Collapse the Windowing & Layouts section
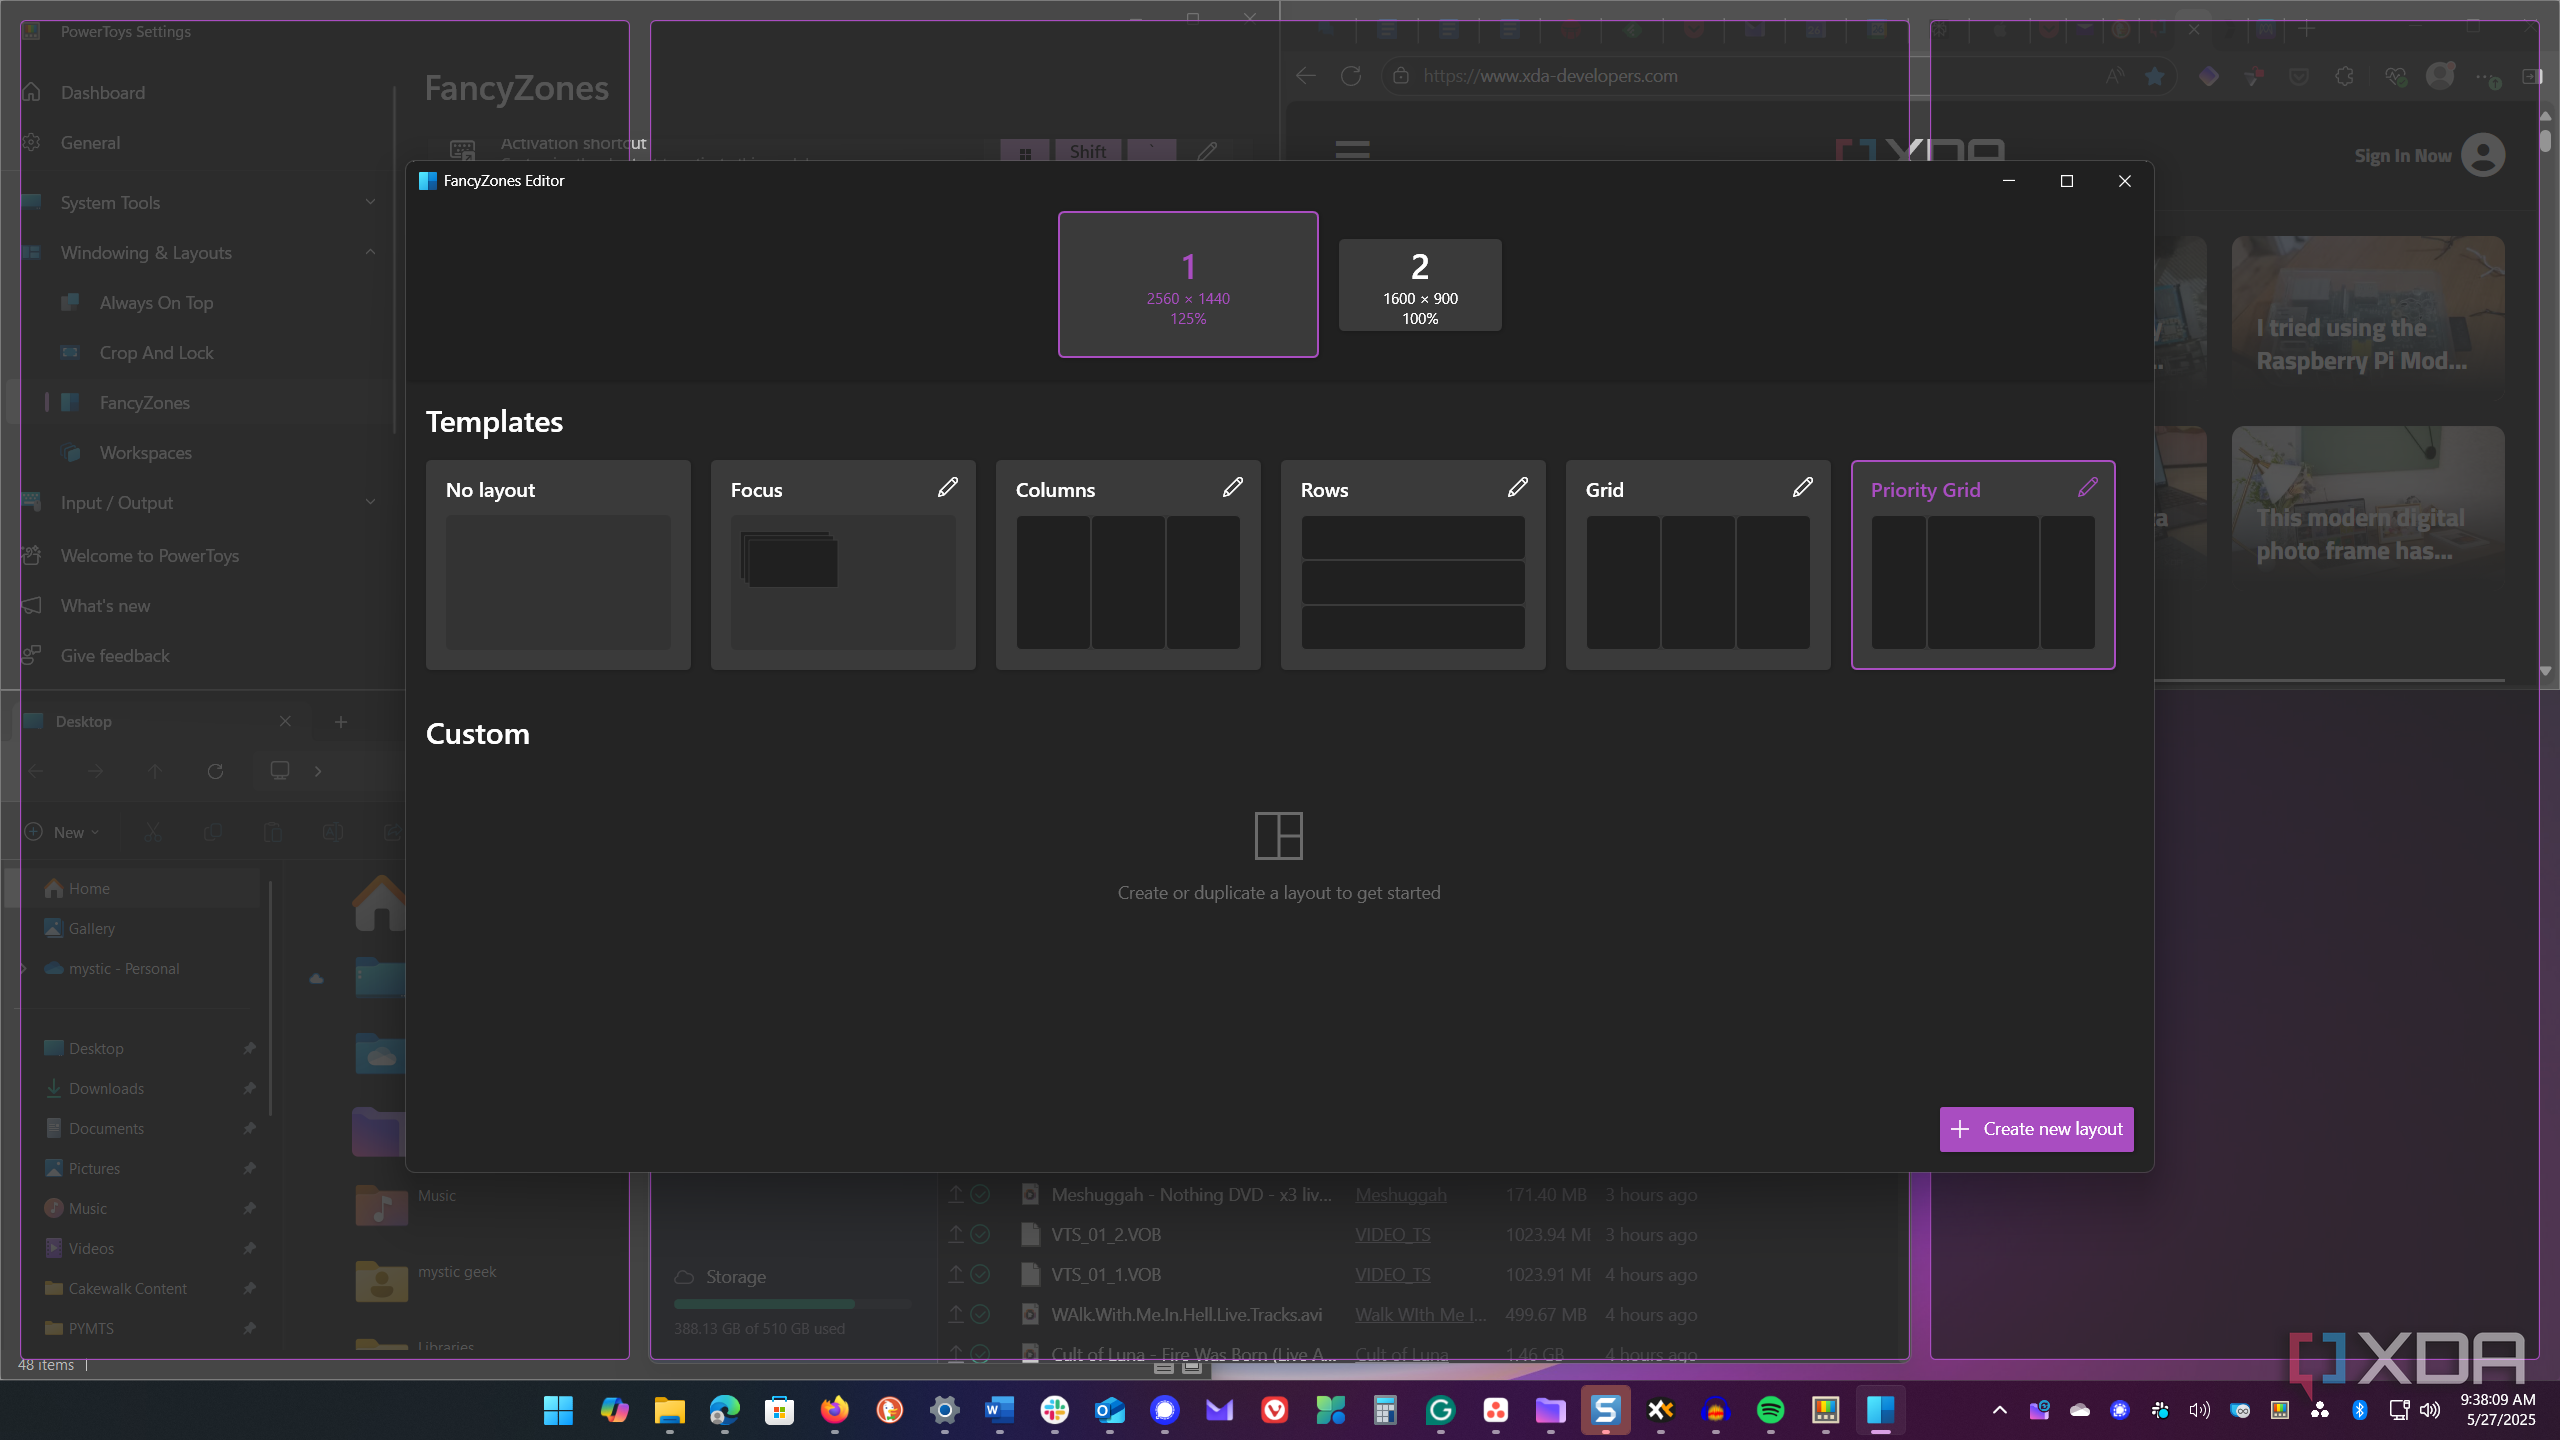2560x1440 pixels. [370, 252]
